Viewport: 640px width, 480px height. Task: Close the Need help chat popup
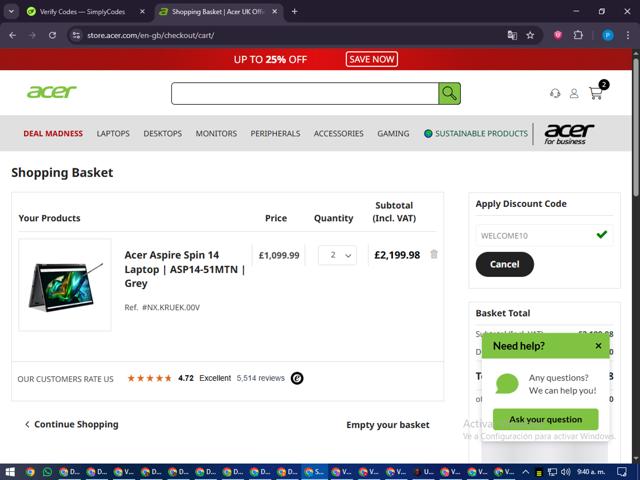(598, 346)
